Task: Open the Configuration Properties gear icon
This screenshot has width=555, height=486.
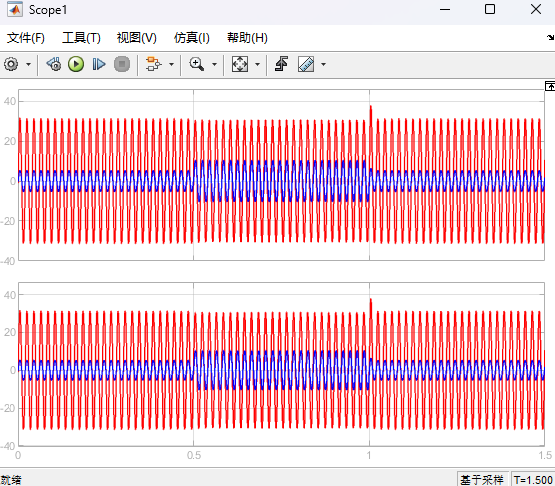Action: click(x=11, y=64)
